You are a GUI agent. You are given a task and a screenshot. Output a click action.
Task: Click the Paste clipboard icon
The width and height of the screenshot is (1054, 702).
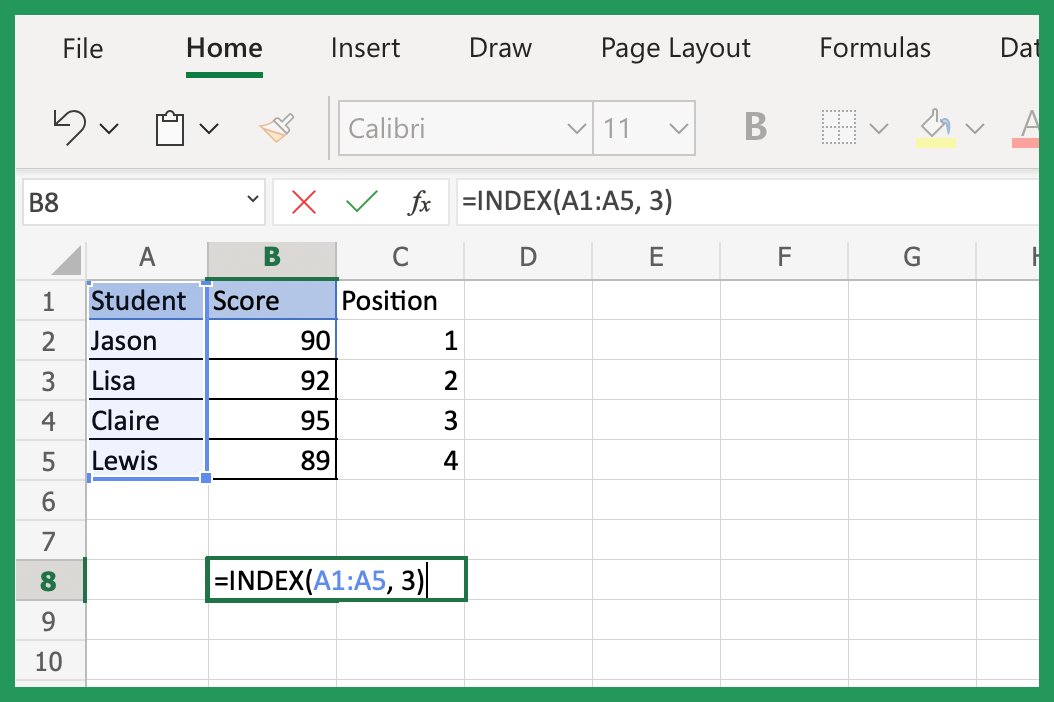[171, 127]
